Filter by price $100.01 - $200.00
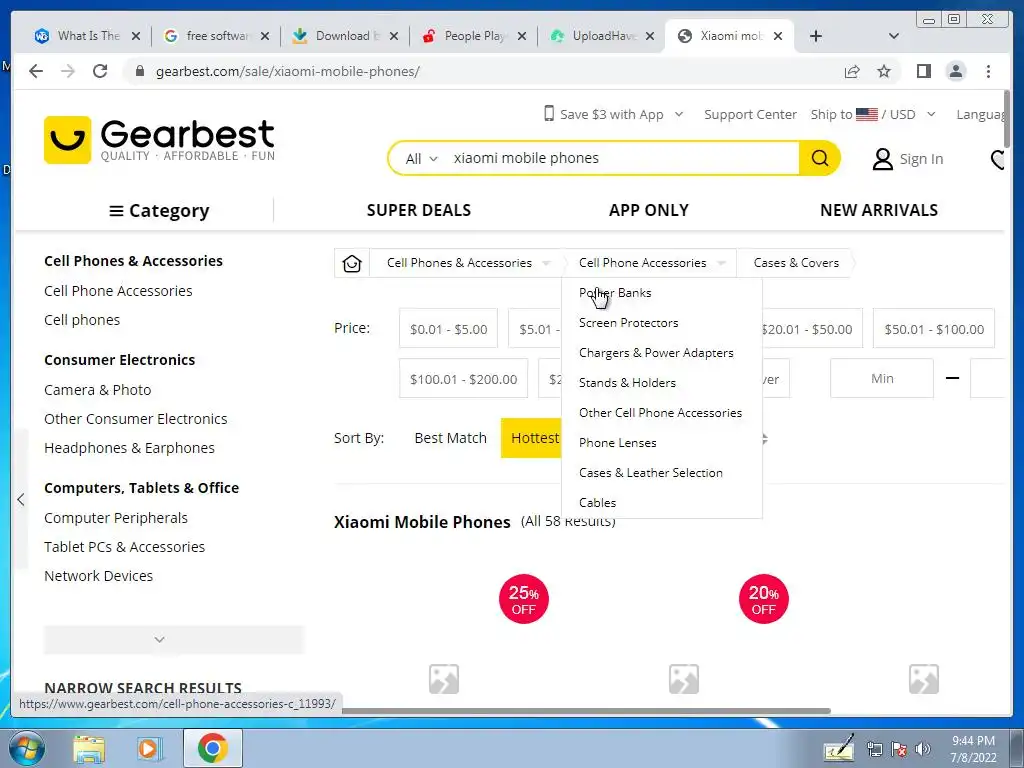This screenshot has height=768, width=1024. [x=464, y=379]
